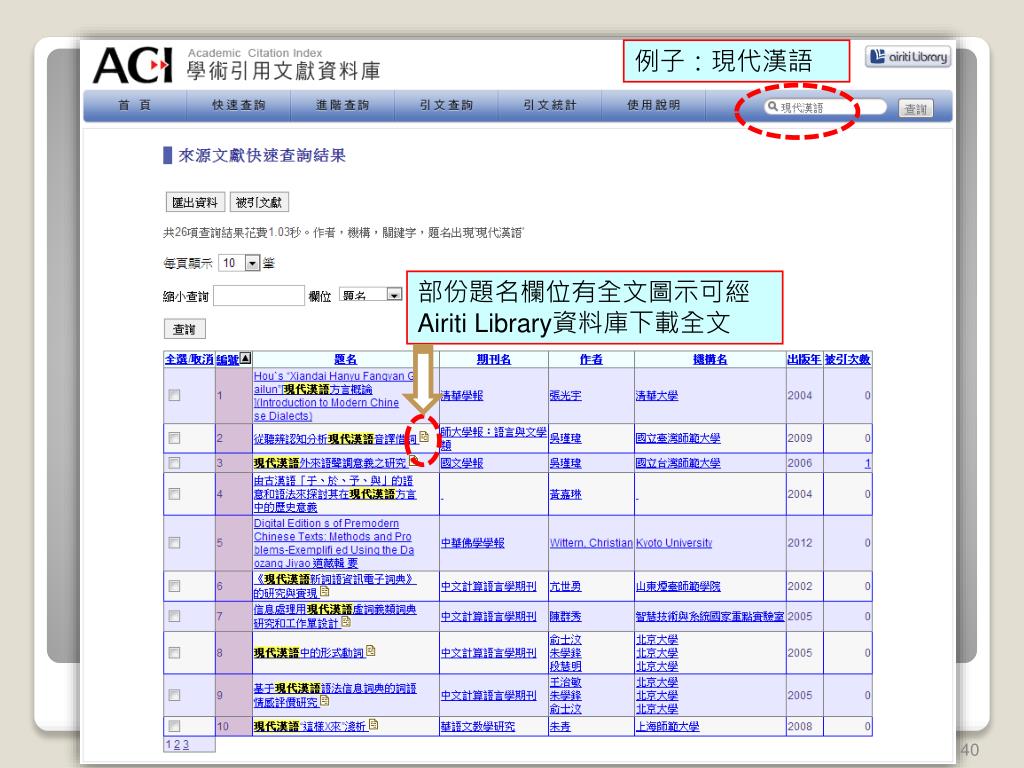Image resolution: width=1024 pixels, height=768 pixels.
Task: Open the 每頁顯示 results-per-page dropdown
Action: click(239, 263)
